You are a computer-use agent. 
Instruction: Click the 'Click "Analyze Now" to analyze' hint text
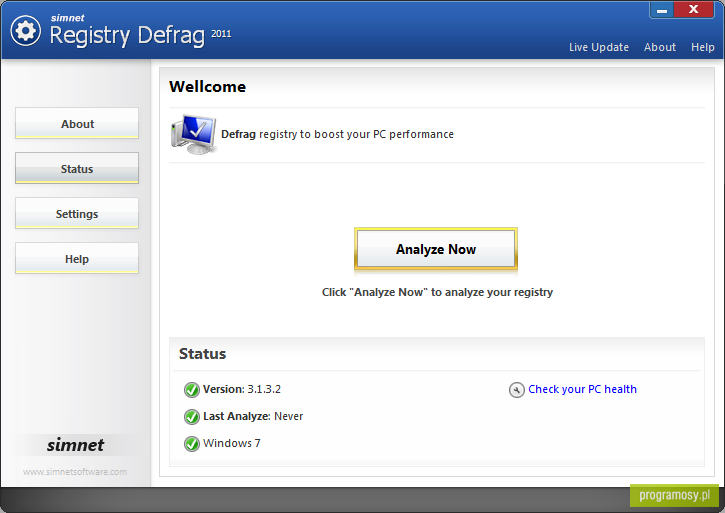(437, 292)
